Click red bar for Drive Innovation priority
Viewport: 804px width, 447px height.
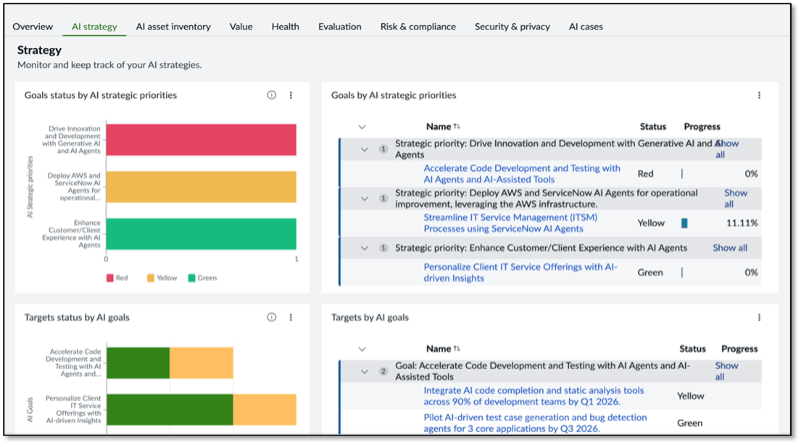click(x=200, y=140)
